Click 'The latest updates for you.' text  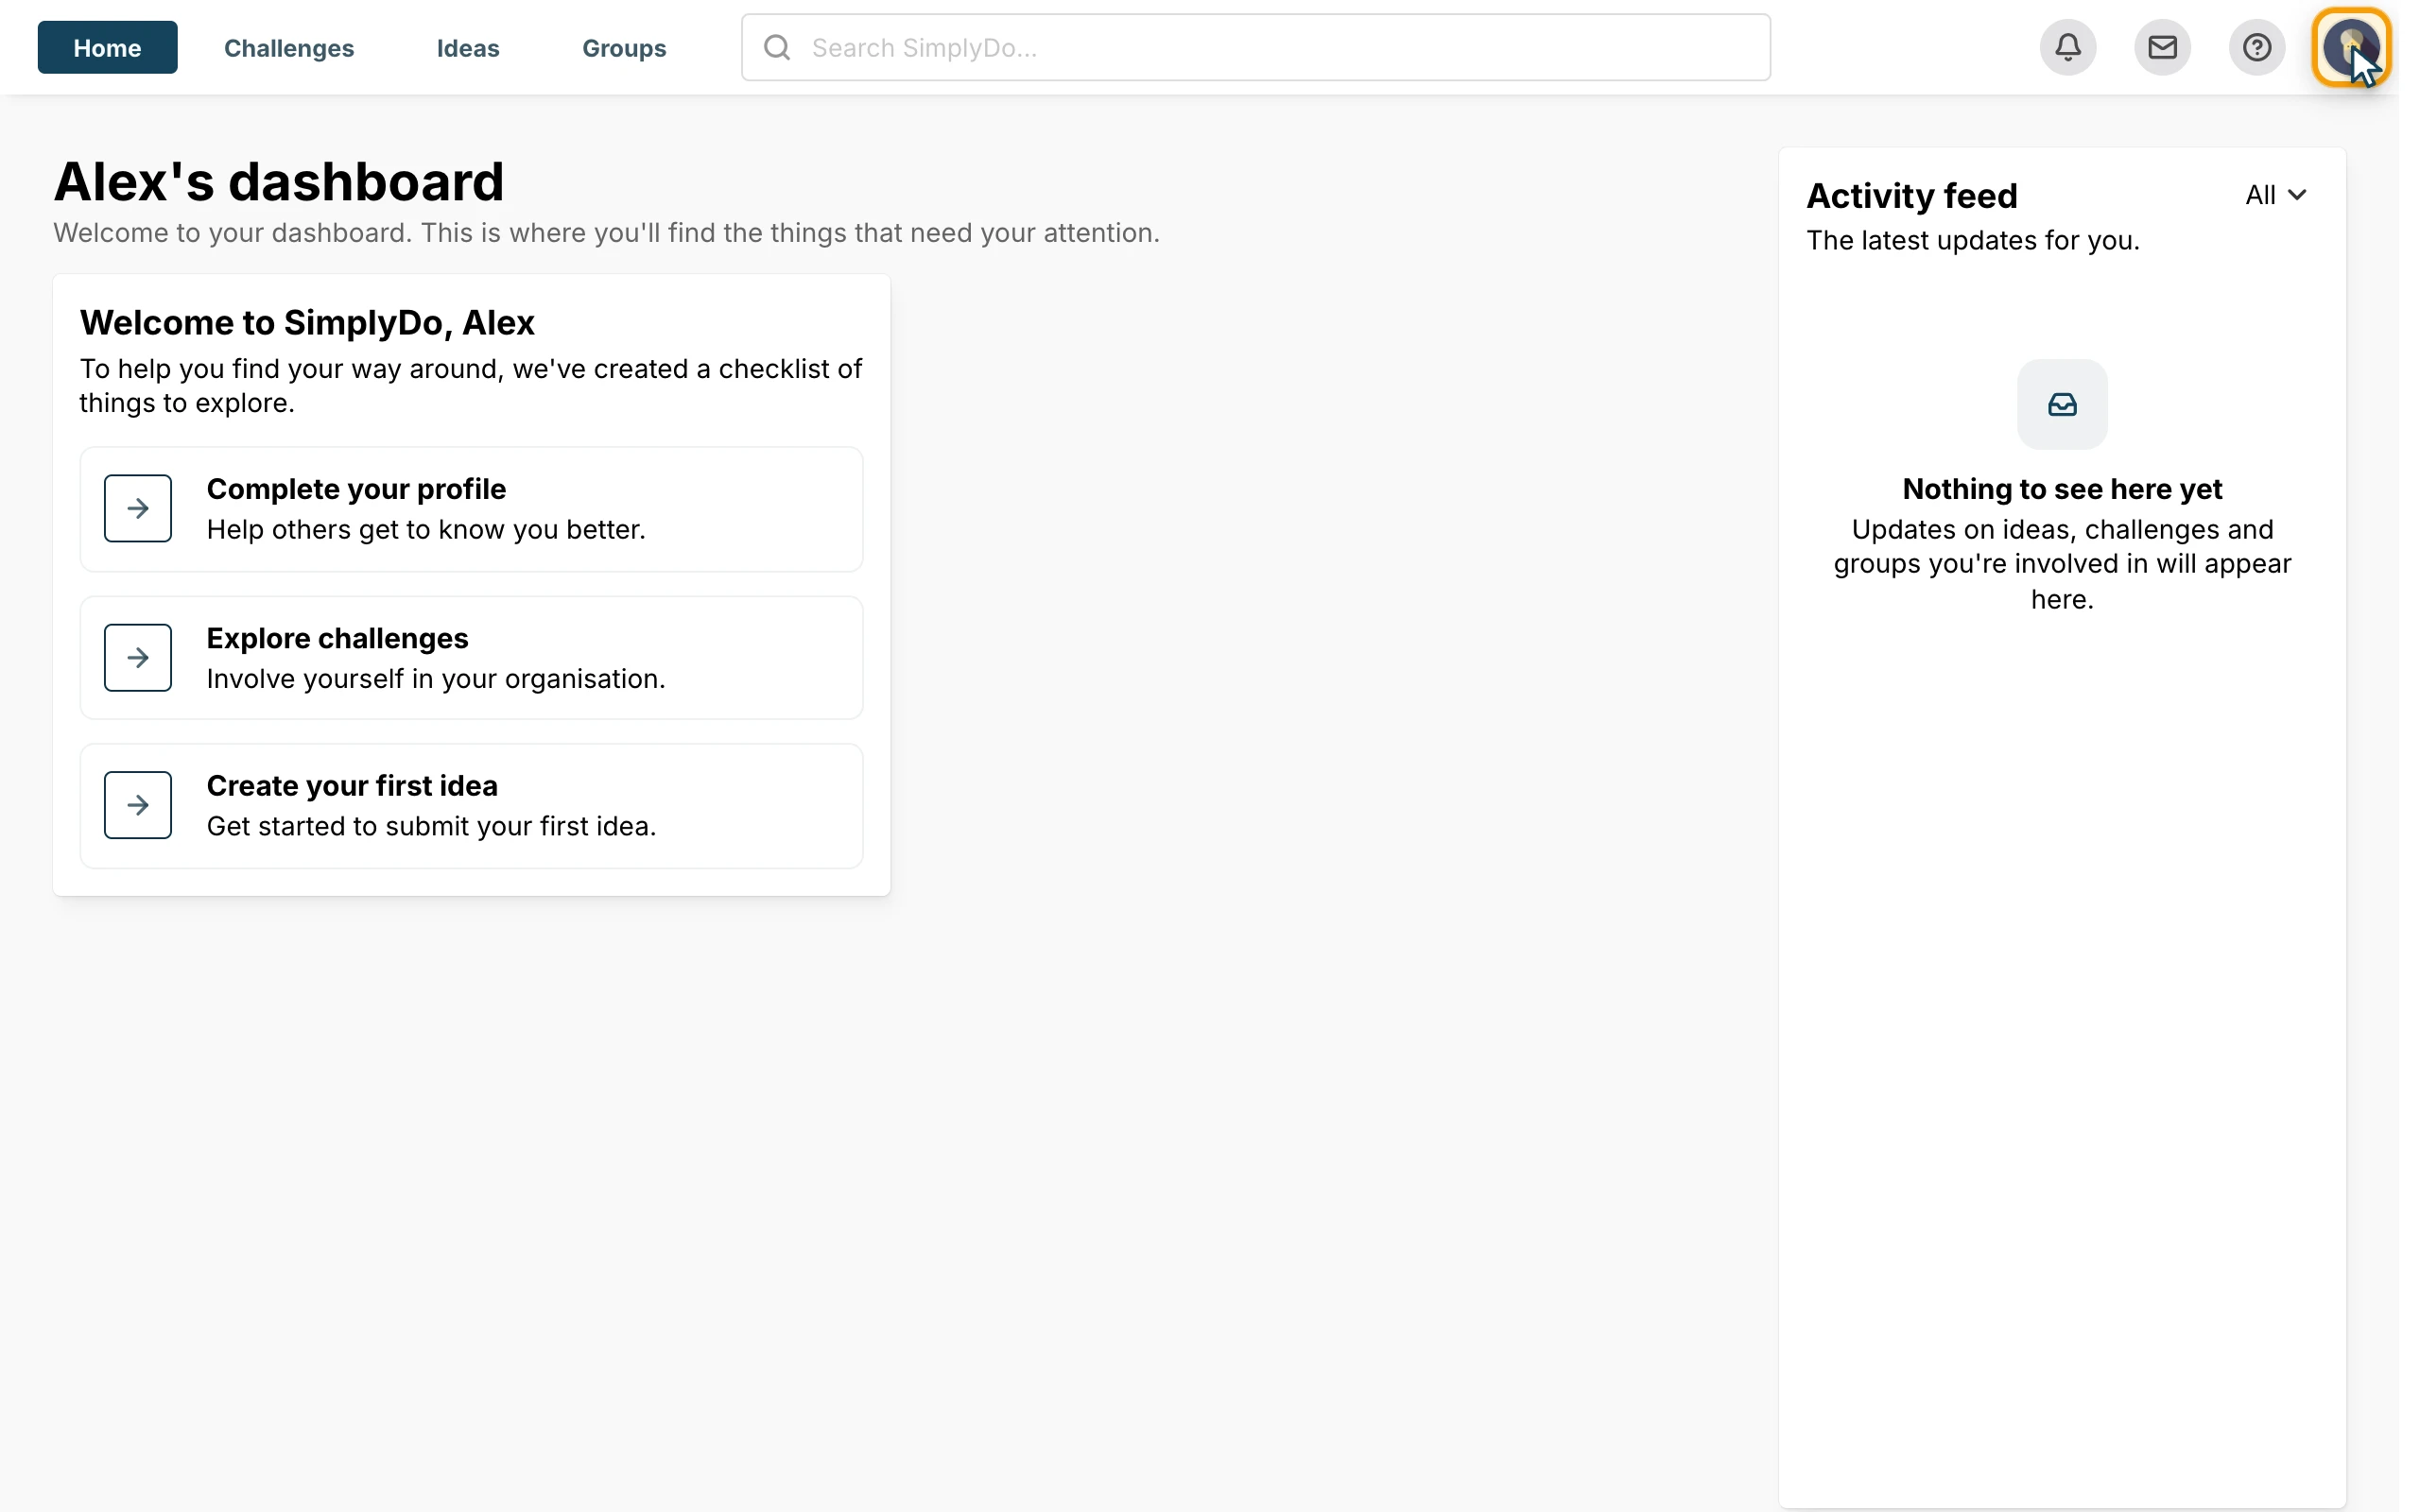pyautogui.click(x=1972, y=240)
